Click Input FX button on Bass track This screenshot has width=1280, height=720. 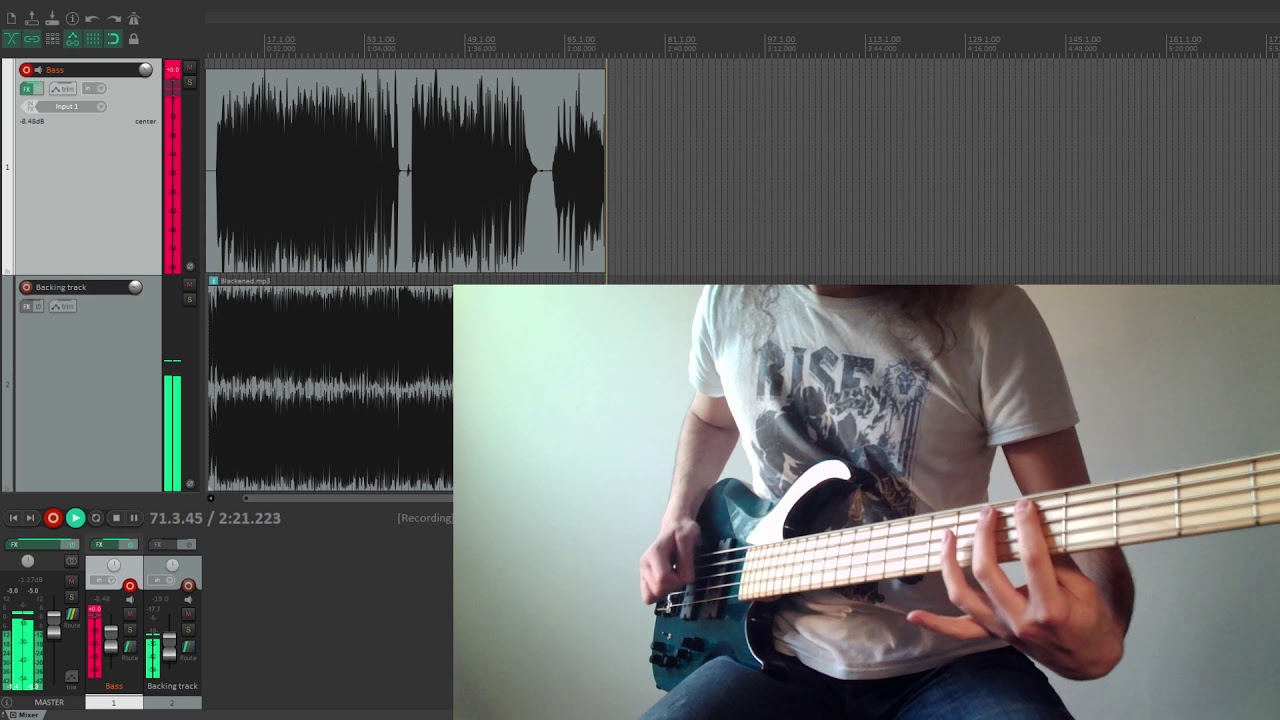point(31,107)
